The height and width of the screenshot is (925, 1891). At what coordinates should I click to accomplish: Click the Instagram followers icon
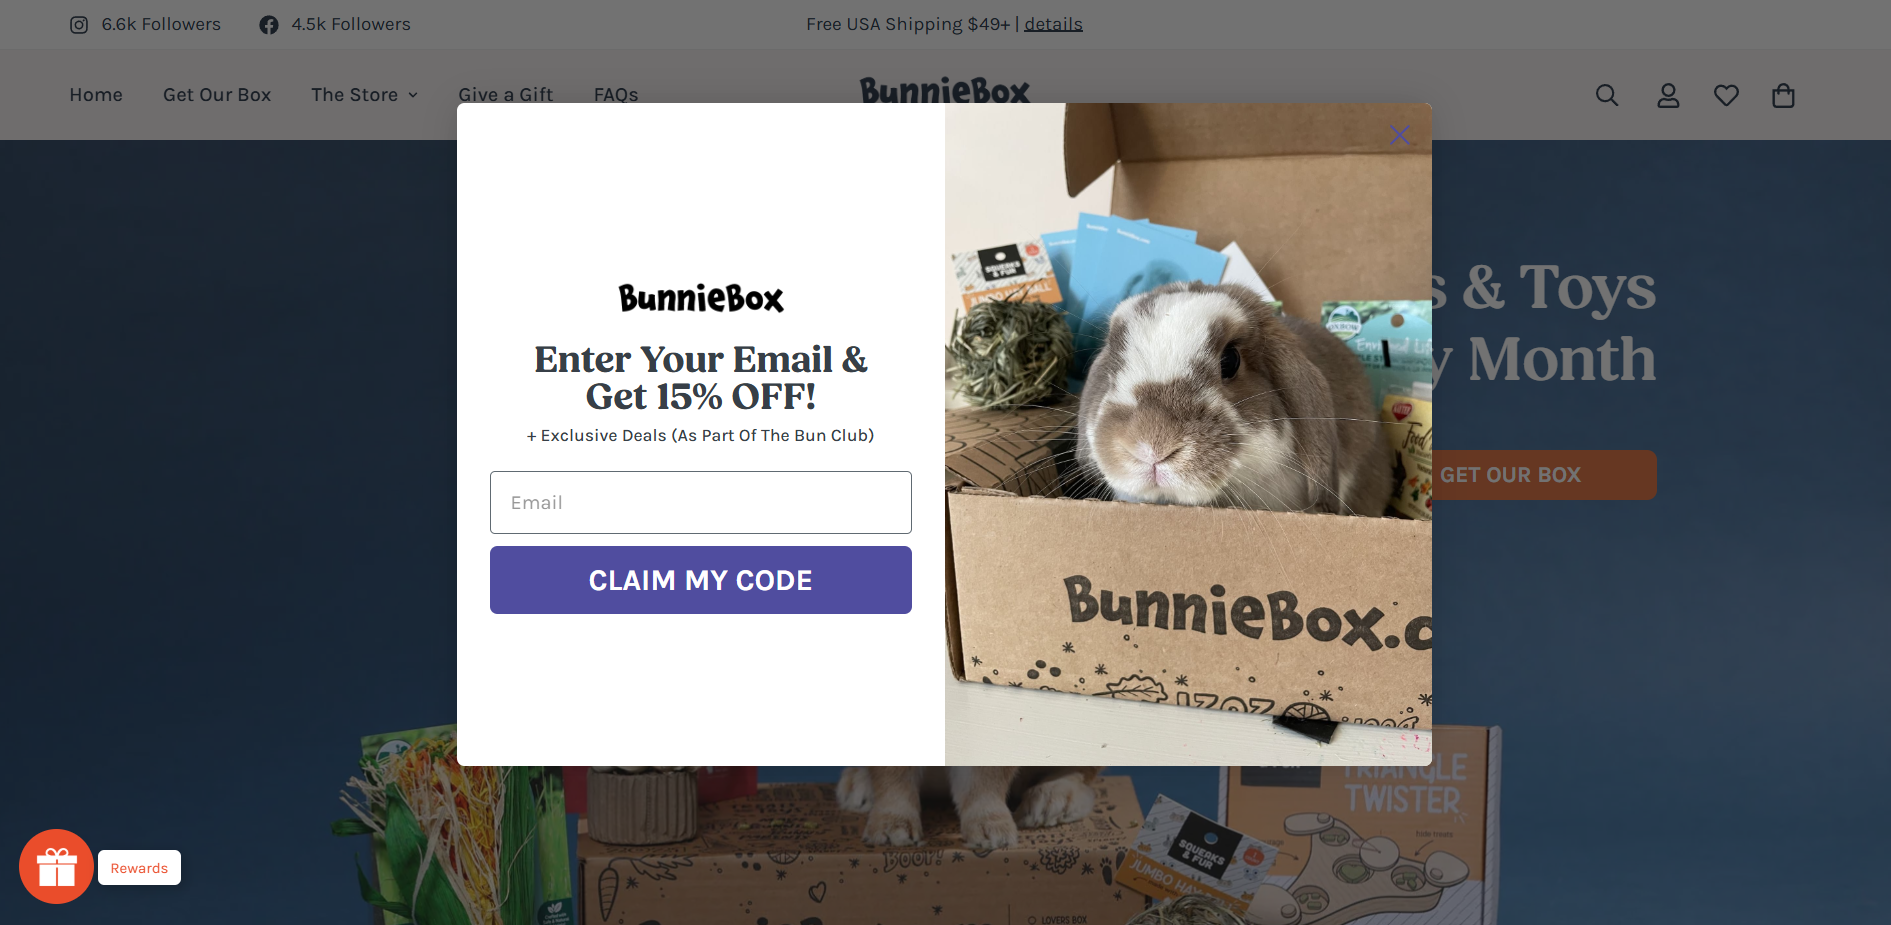(79, 25)
